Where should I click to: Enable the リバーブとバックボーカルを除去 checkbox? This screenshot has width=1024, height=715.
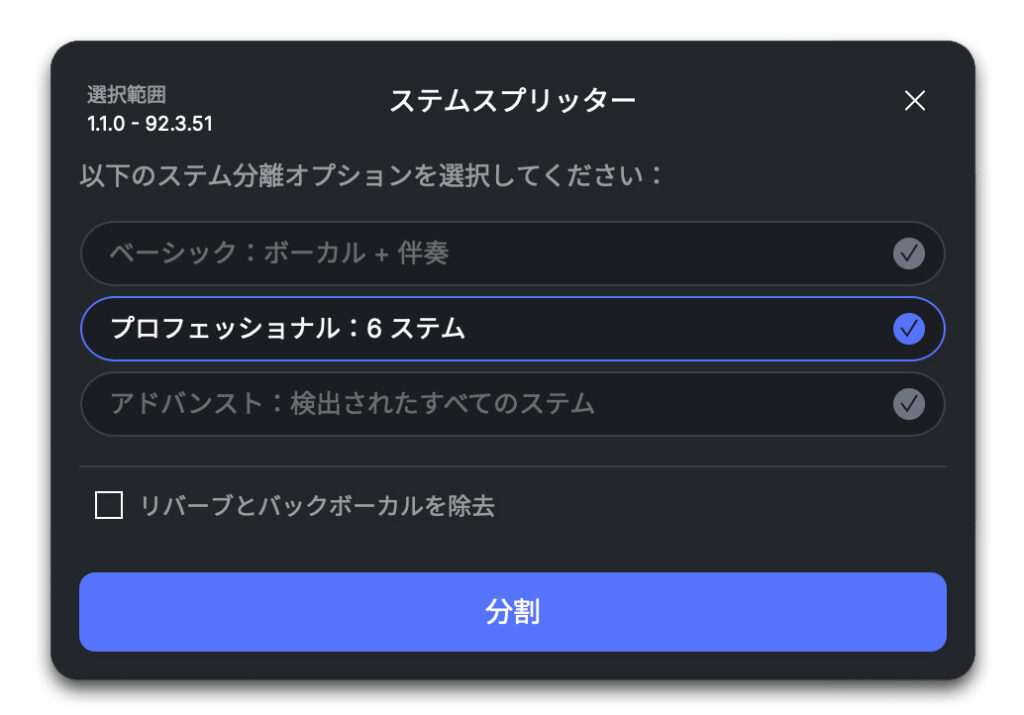pyautogui.click(x=109, y=506)
